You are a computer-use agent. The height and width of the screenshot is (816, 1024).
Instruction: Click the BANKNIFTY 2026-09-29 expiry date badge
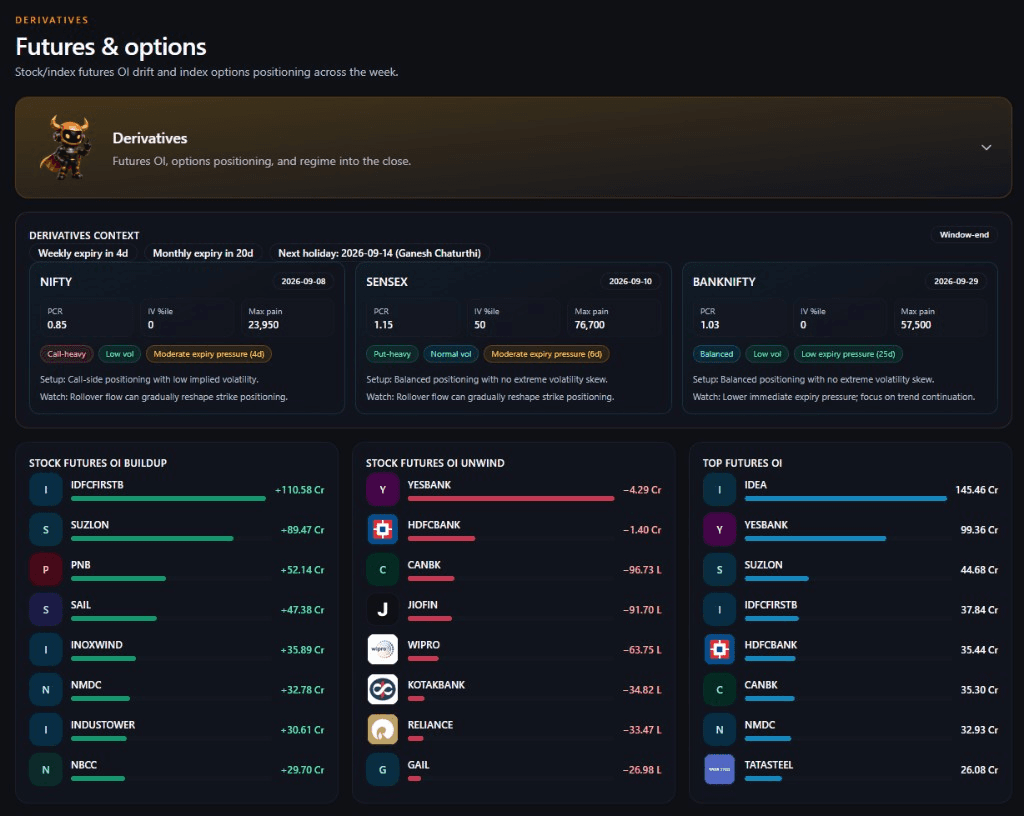pos(956,281)
